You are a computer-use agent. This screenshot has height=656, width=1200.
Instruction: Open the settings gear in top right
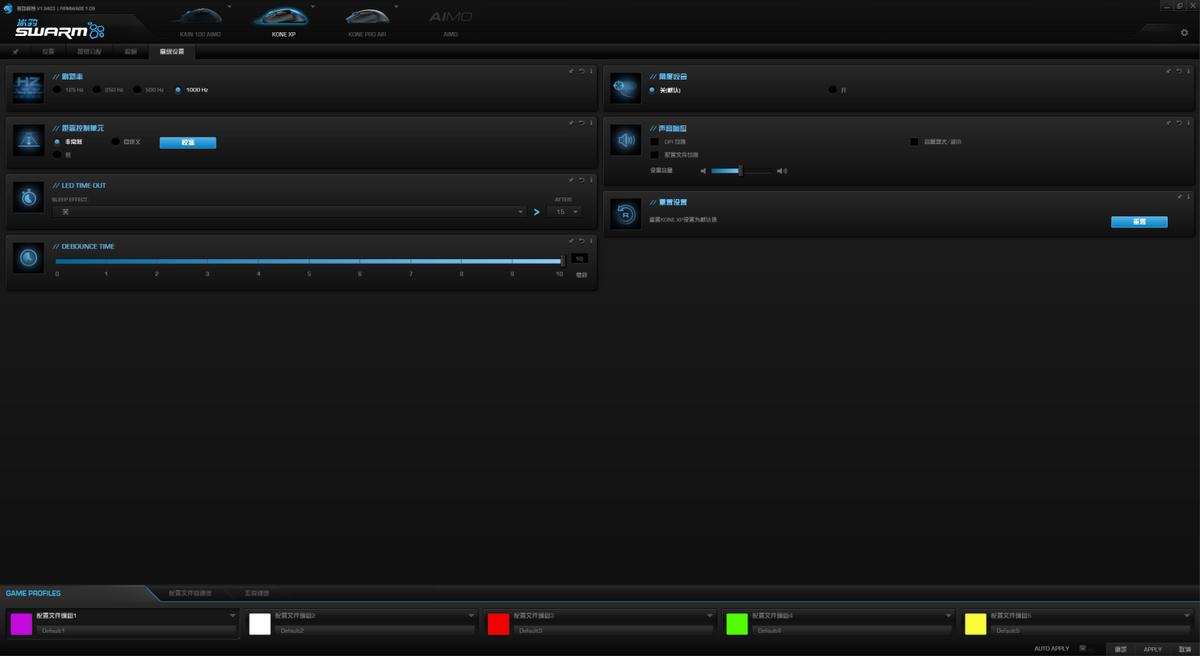(x=1185, y=33)
